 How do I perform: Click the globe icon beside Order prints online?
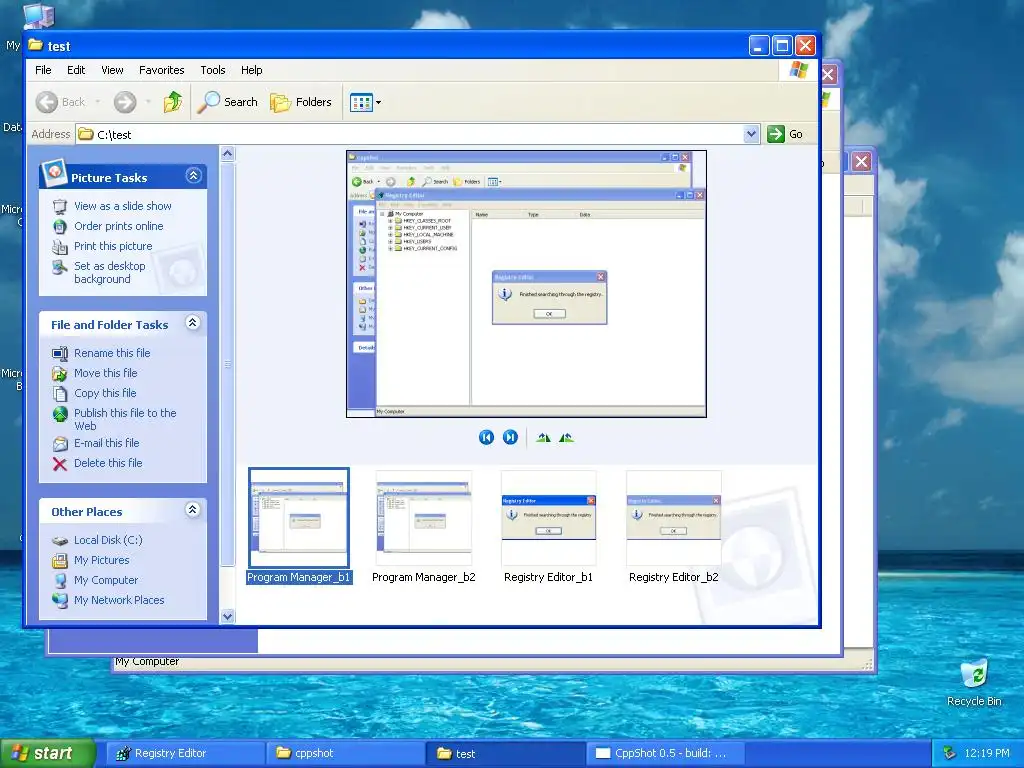(x=59, y=227)
